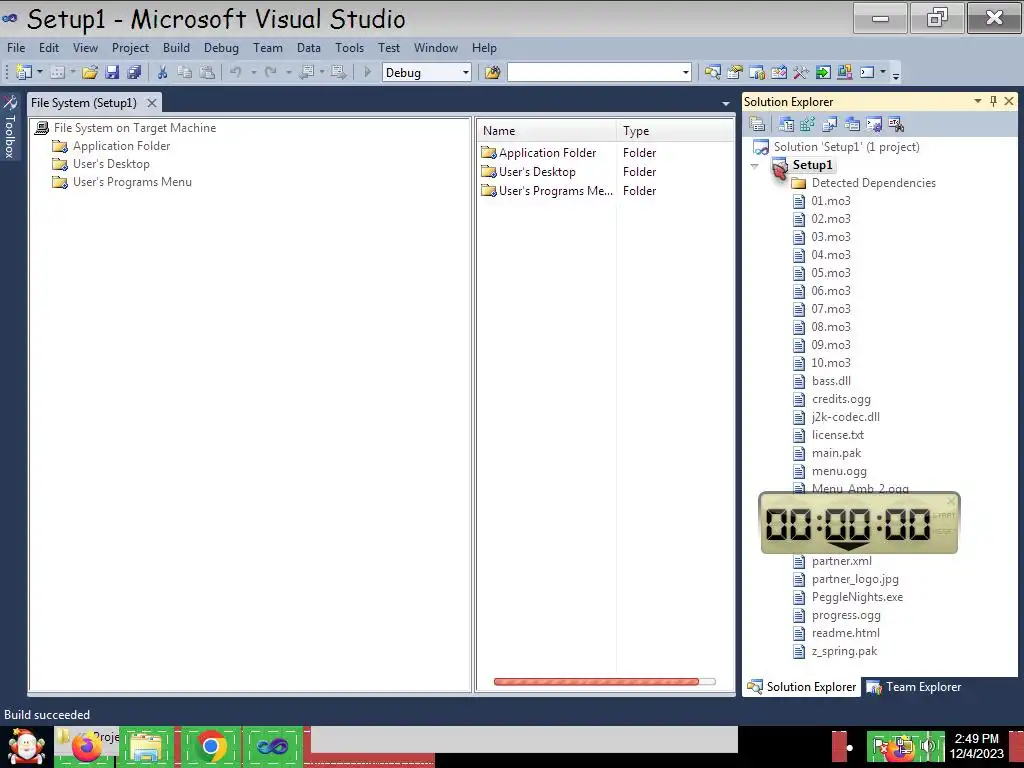Collapse the Setup1 project node
This screenshot has height=768, width=1024.
coord(755,166)
